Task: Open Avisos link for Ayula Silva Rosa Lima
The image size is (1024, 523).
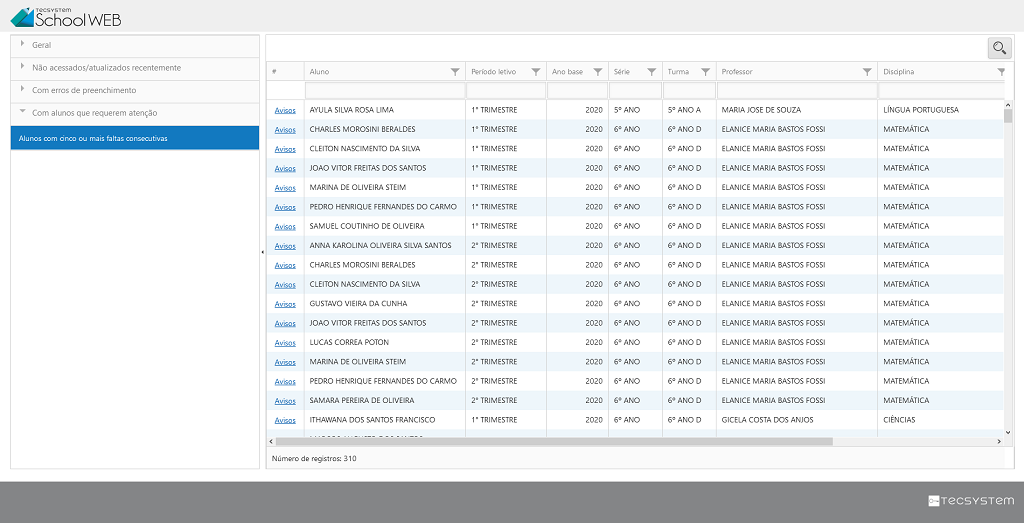Action: [x=285, y=110]
